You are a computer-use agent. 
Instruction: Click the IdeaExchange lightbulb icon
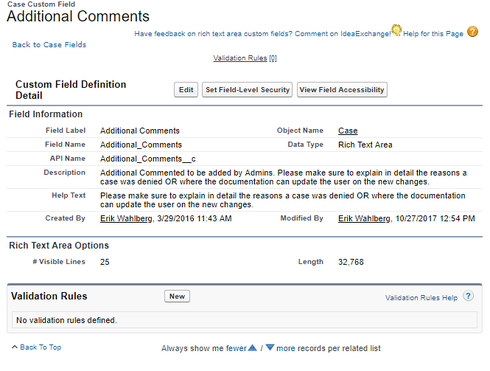click(396, 30)
